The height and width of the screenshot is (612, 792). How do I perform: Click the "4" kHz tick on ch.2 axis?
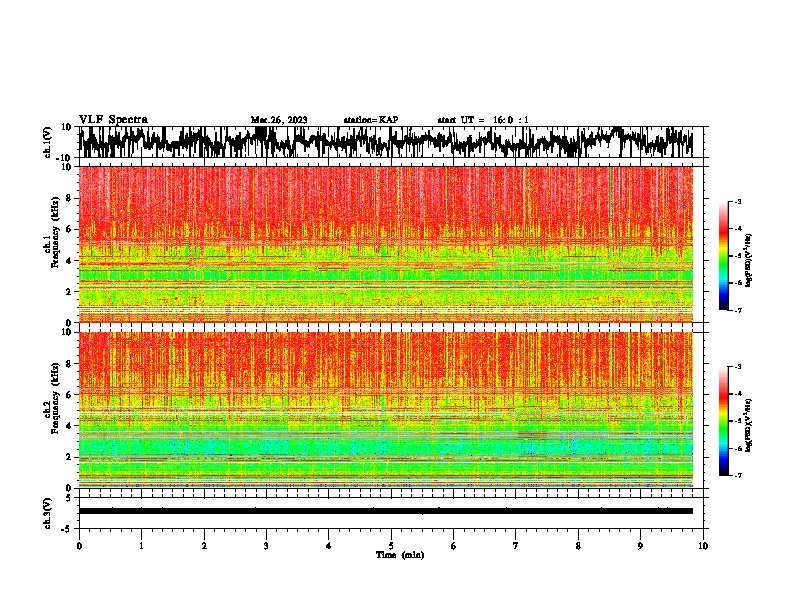click(x=69, y=426)
